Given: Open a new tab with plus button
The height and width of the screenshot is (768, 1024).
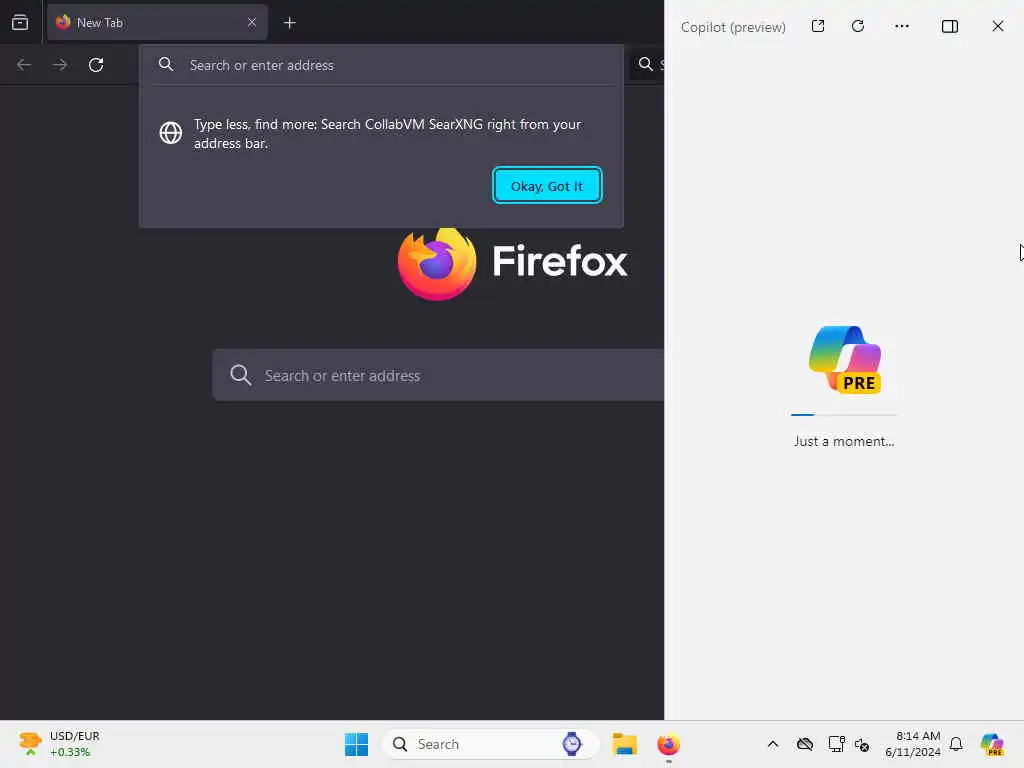Looking at the screenshot, I should (289, 23).
